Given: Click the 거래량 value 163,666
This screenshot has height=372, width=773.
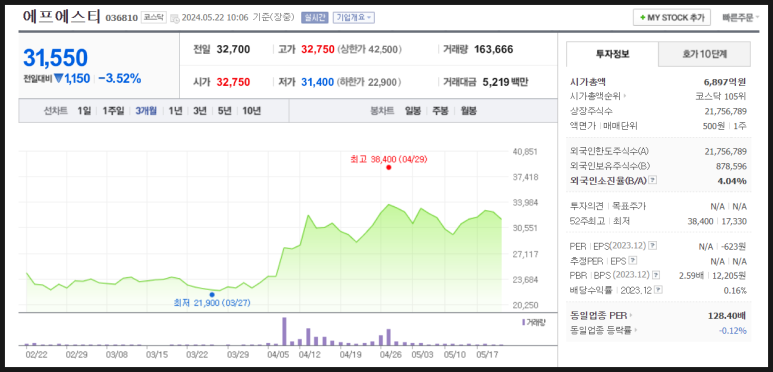Looking at the screenshot, I should pos(493,49).
